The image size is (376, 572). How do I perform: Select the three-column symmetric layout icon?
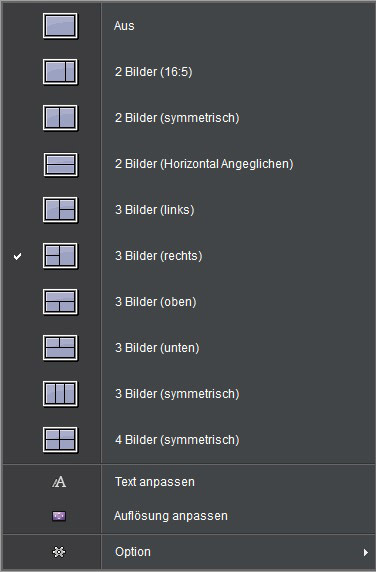pyautogui.click(x=60, y=394)
